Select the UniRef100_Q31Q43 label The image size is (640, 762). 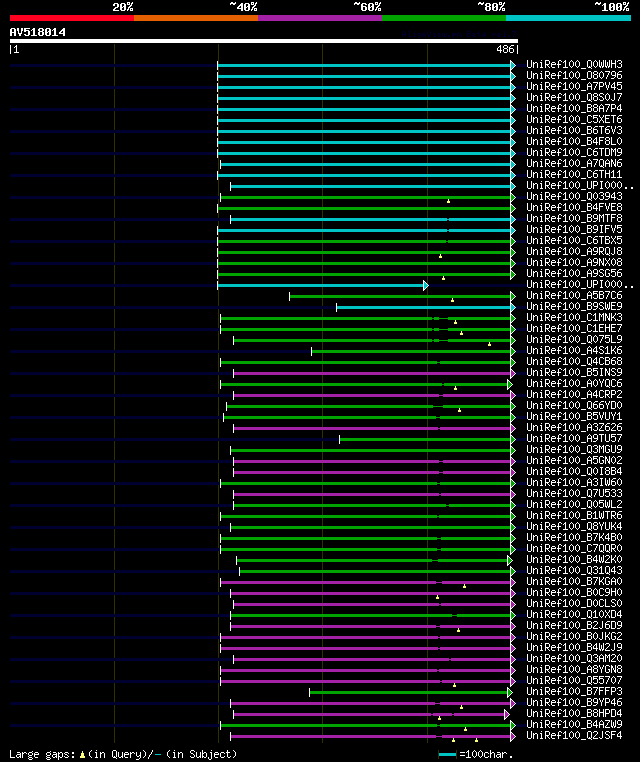pyautogui.click(x=574, y=571)
